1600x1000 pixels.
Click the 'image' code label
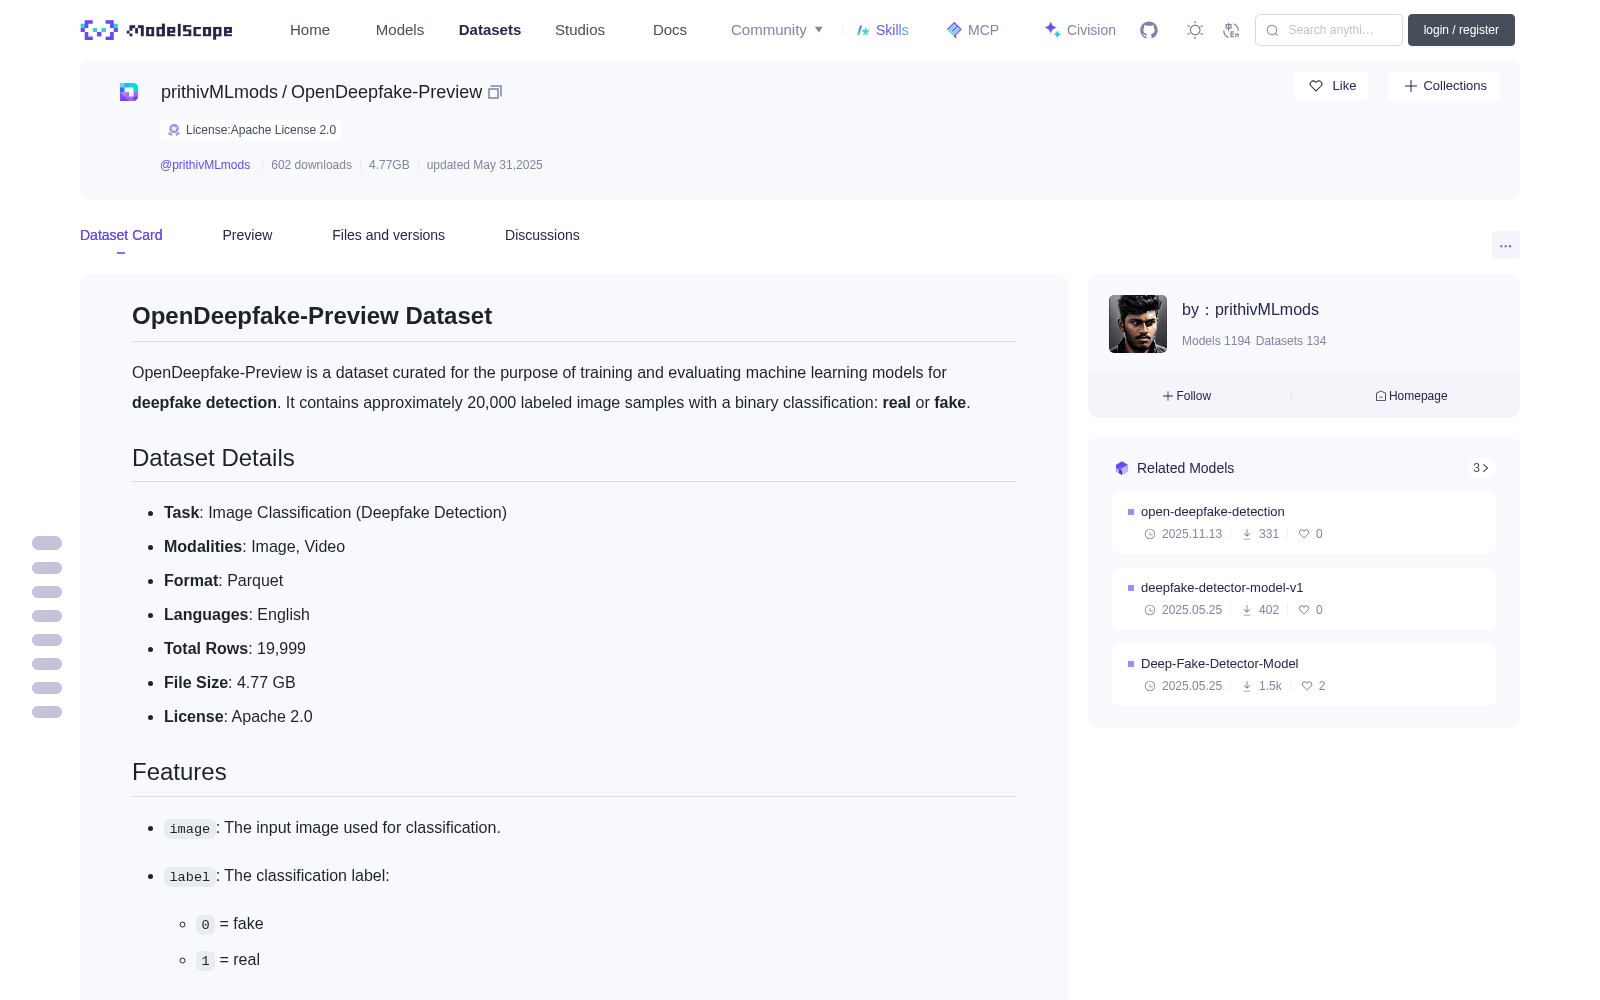tap(189, 829)
